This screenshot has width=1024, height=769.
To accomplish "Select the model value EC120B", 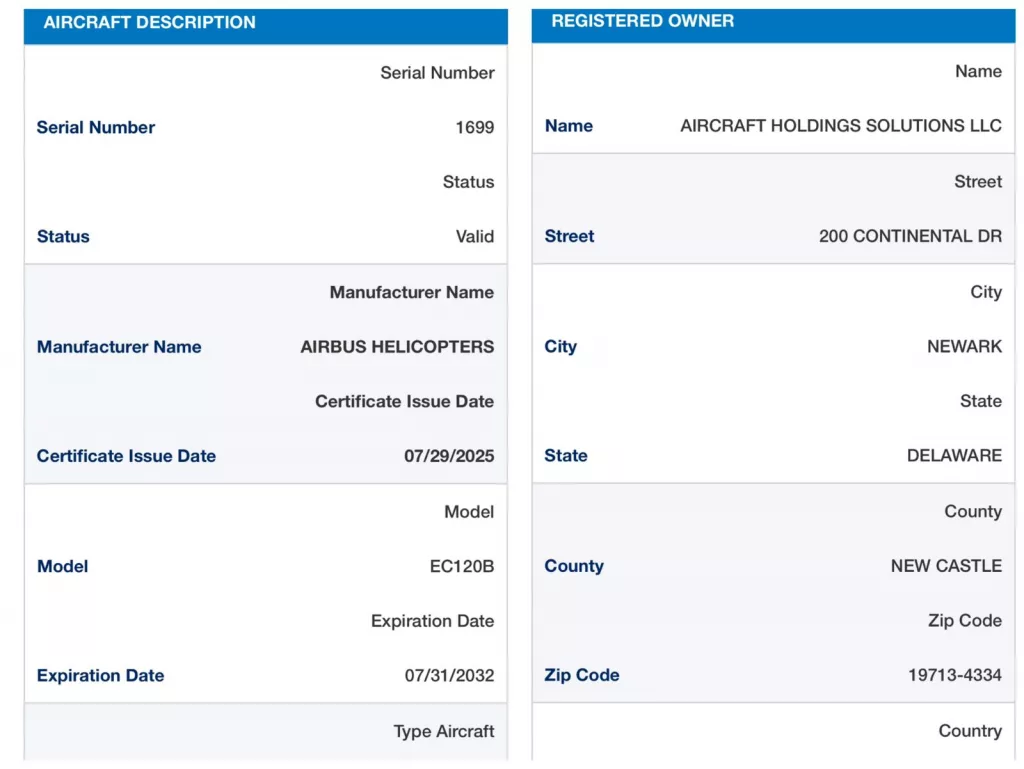I will pos(462,566).
